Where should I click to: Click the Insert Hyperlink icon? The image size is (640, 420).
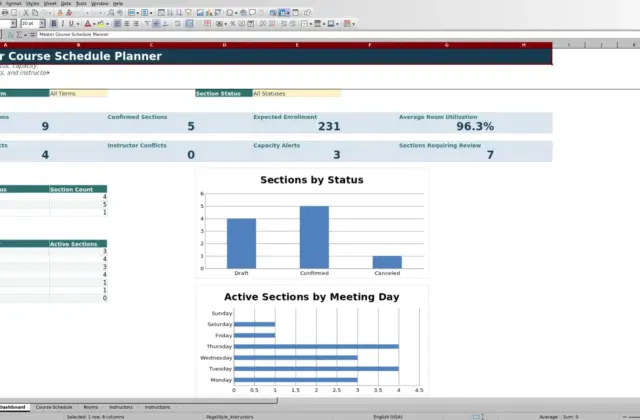pos(243,13)
